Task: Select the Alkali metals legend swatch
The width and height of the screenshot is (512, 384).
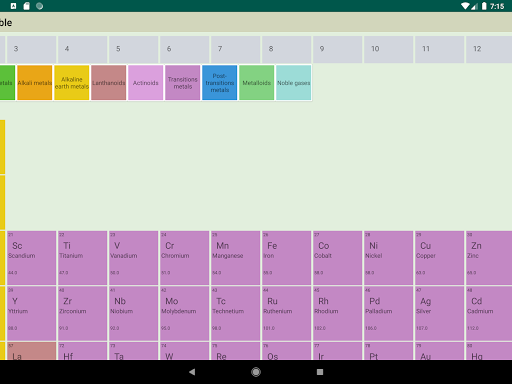Action: click(x=35, y=83)
